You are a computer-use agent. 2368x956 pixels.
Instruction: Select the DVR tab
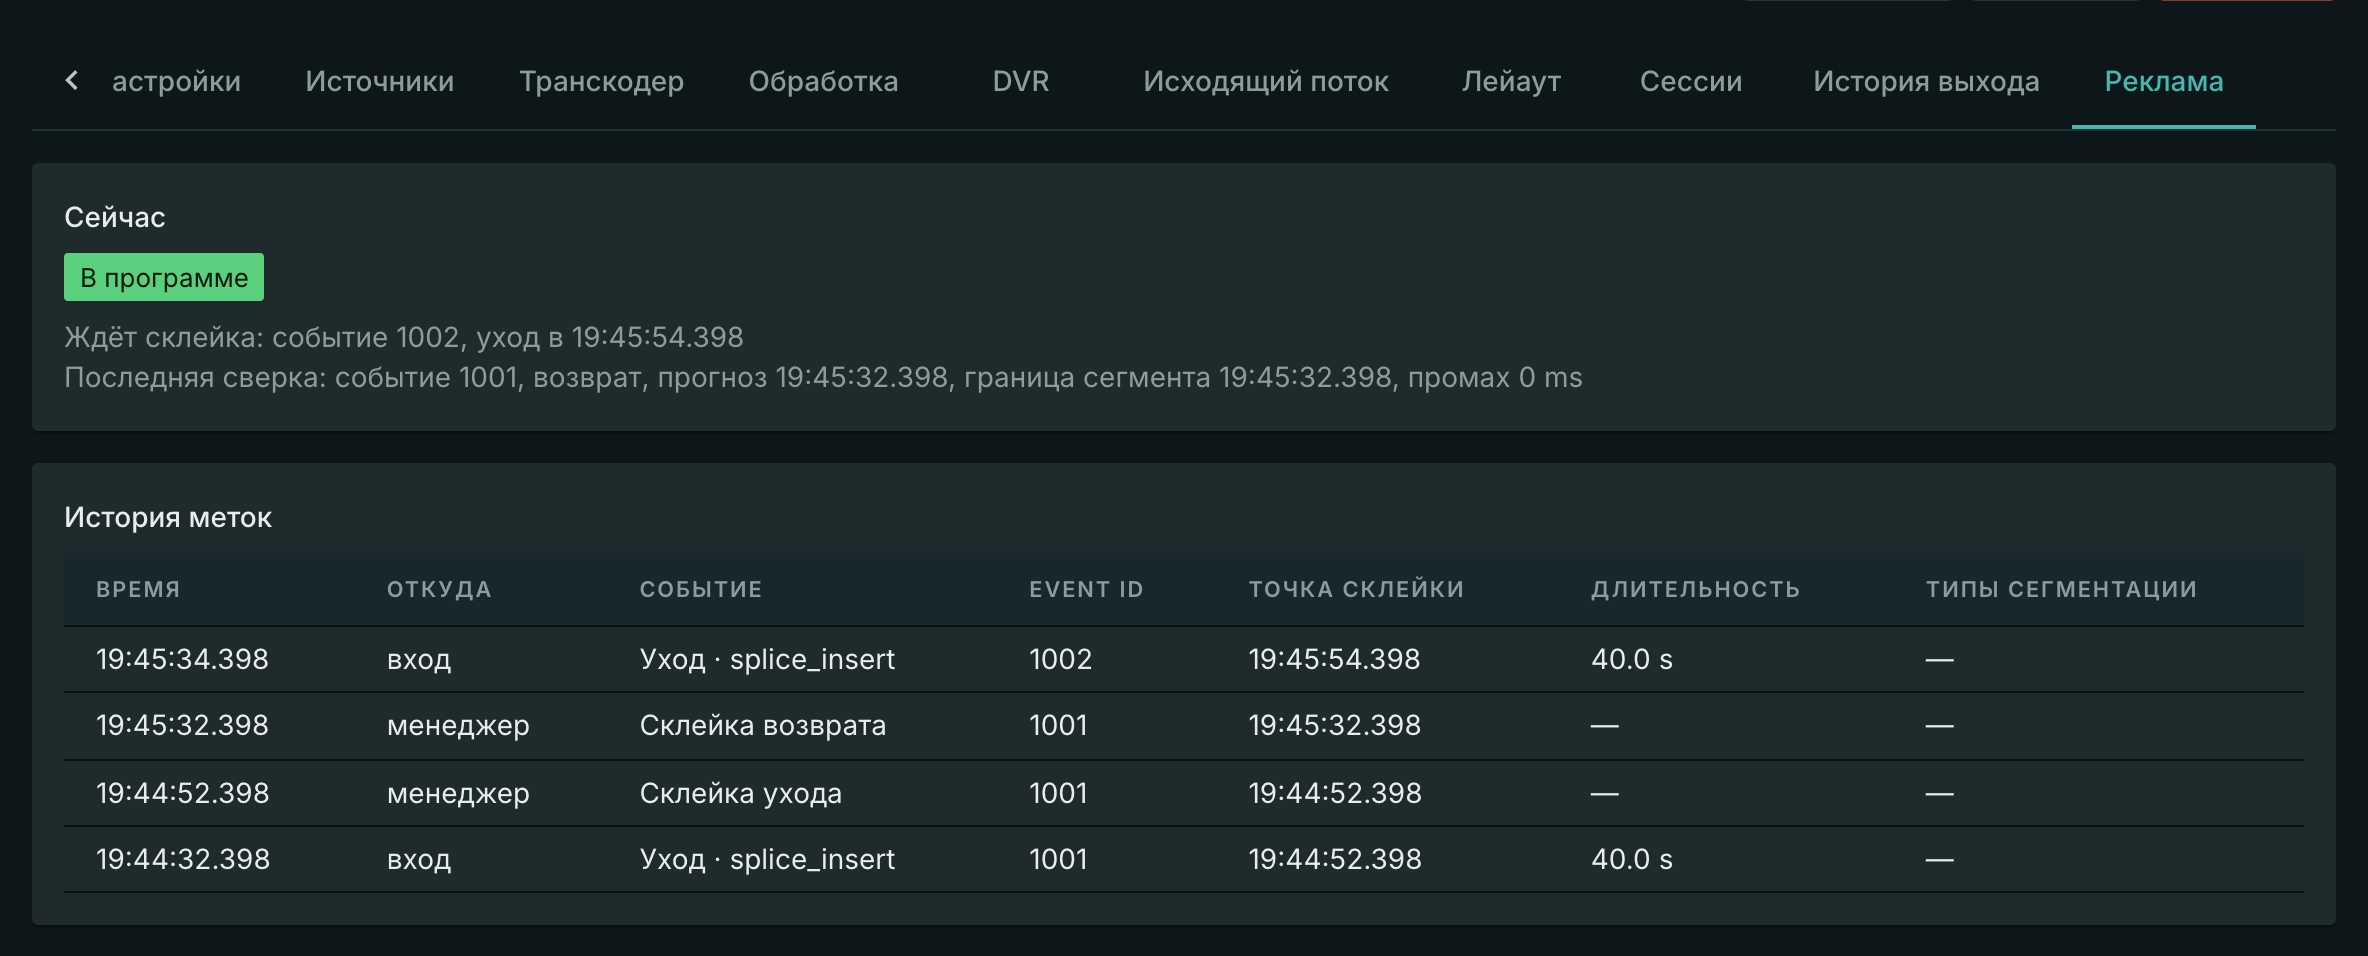(x=1021, y=81)
